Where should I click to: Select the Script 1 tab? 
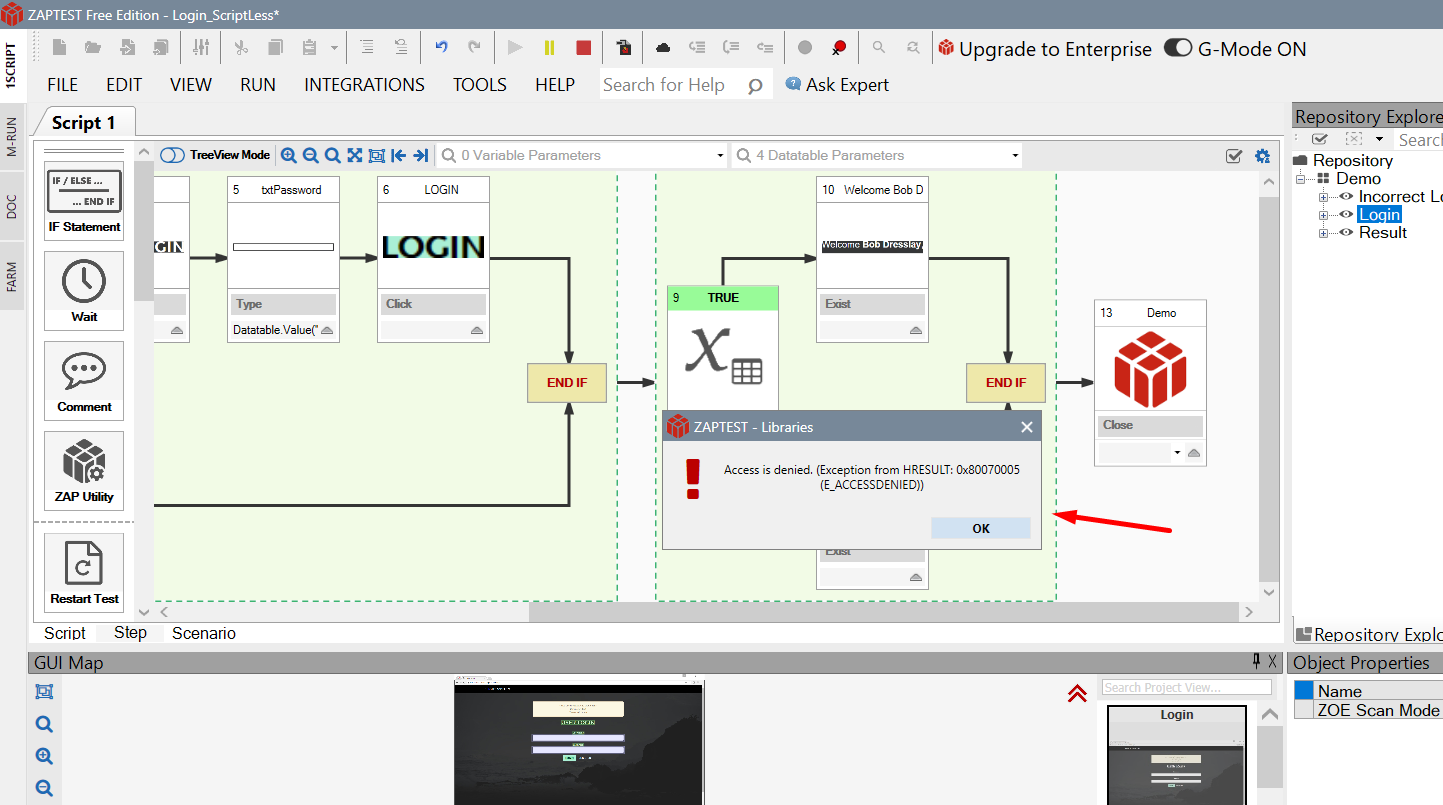pyautogui.click(x=84, y=122)
